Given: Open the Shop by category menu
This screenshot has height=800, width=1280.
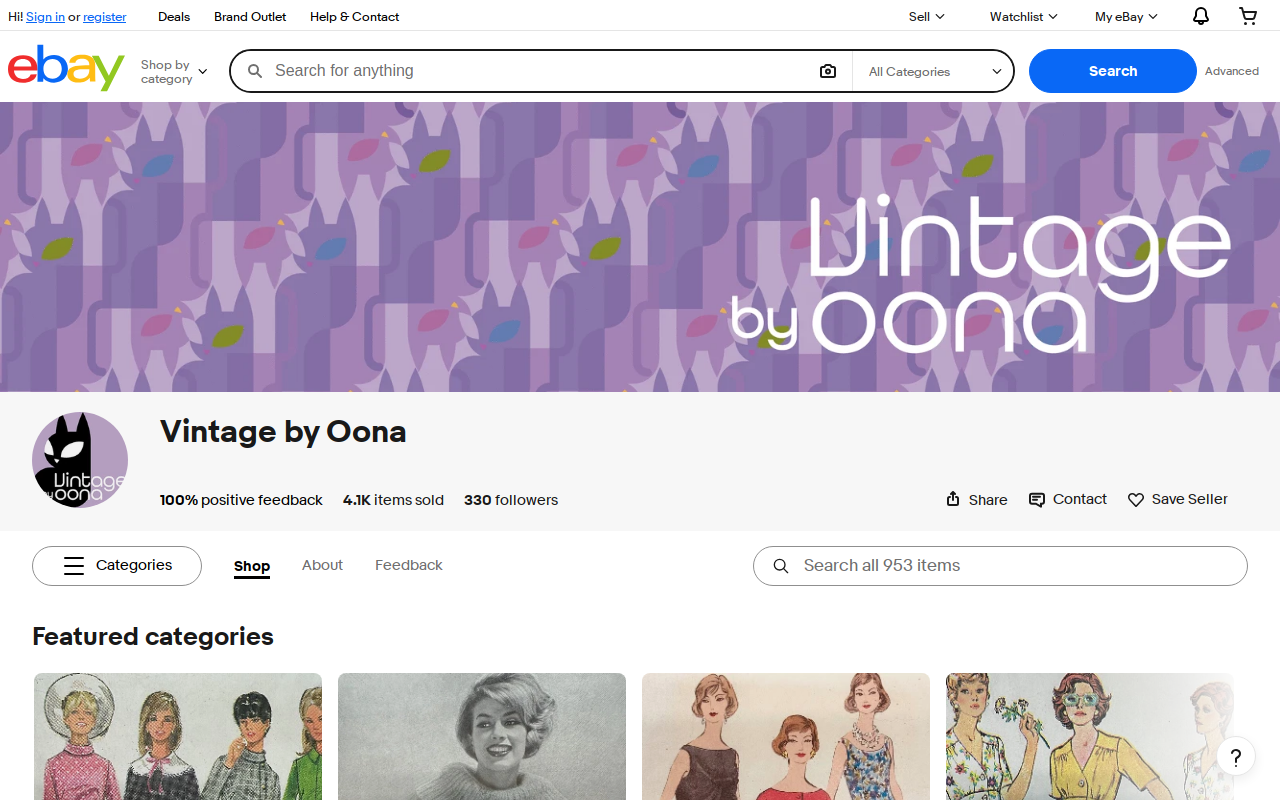Looking at the screenshot, I should tap(174, 71).
